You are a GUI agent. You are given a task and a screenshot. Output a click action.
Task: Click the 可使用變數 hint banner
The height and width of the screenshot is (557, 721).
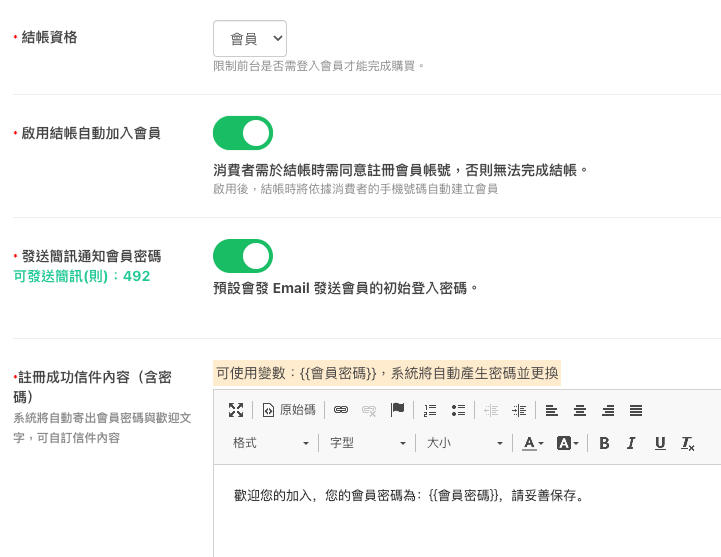point(387,373)
